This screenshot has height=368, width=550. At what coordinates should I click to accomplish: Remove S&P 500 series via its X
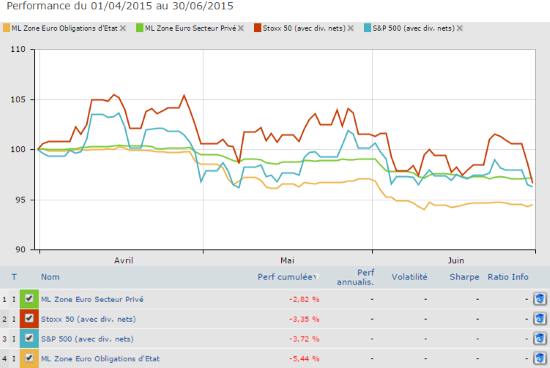point(460,28)
